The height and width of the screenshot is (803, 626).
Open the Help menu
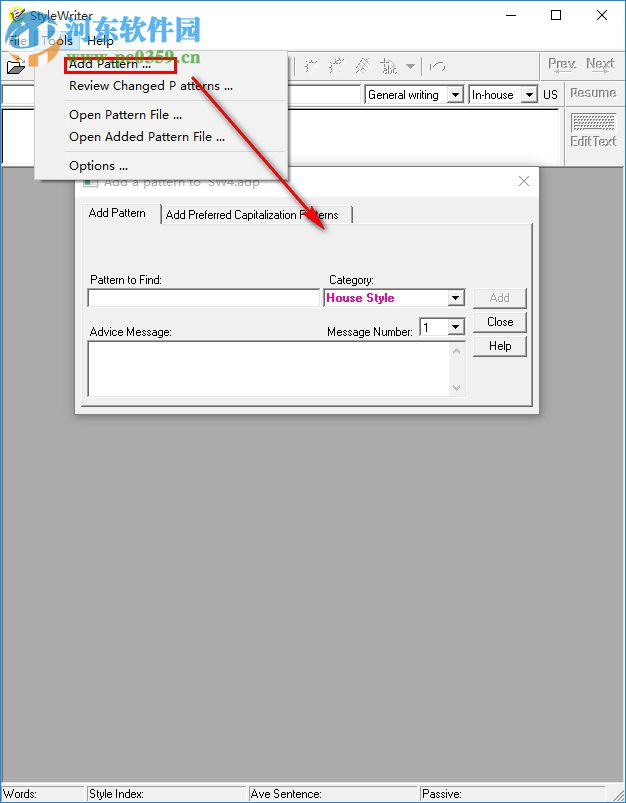coord(100,40)
